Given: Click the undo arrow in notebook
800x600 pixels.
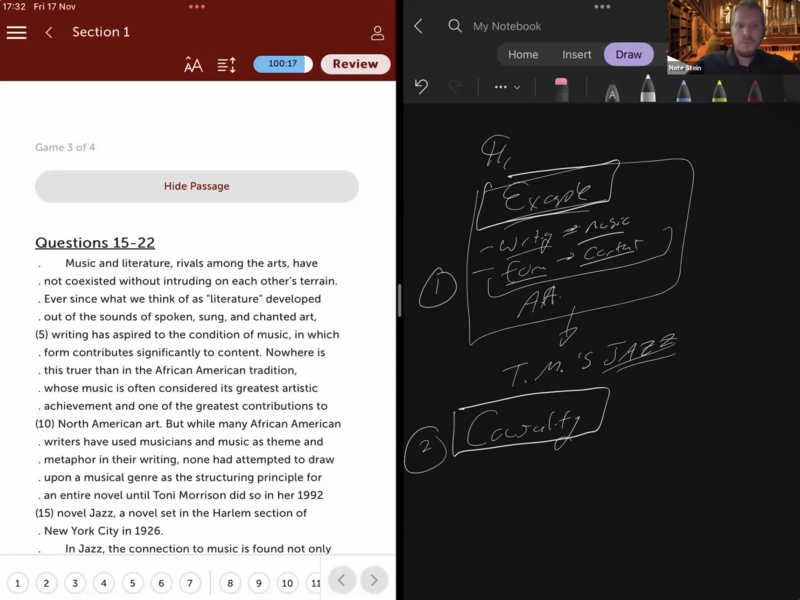Looking at the screenshot, I should 421,87.
